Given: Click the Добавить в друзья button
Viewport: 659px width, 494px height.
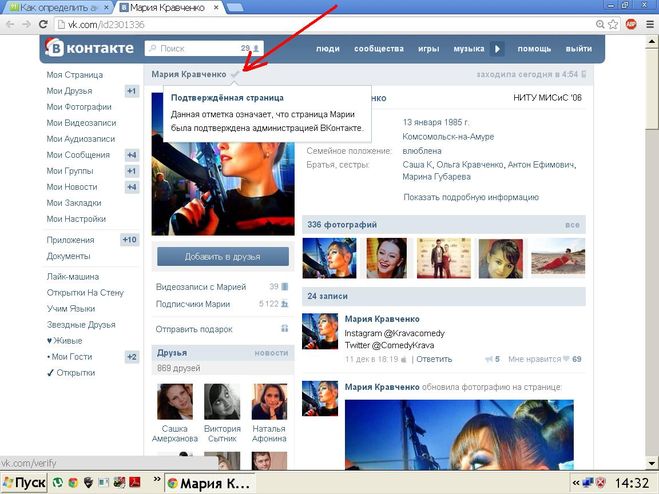Looking at the screenshot, I should tap(223, 256).
